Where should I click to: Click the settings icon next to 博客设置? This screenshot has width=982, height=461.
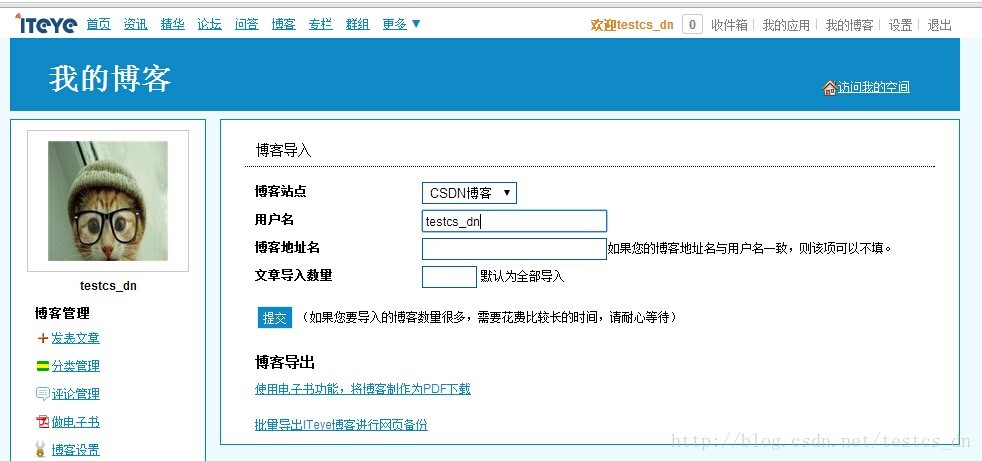pos(41,449)
